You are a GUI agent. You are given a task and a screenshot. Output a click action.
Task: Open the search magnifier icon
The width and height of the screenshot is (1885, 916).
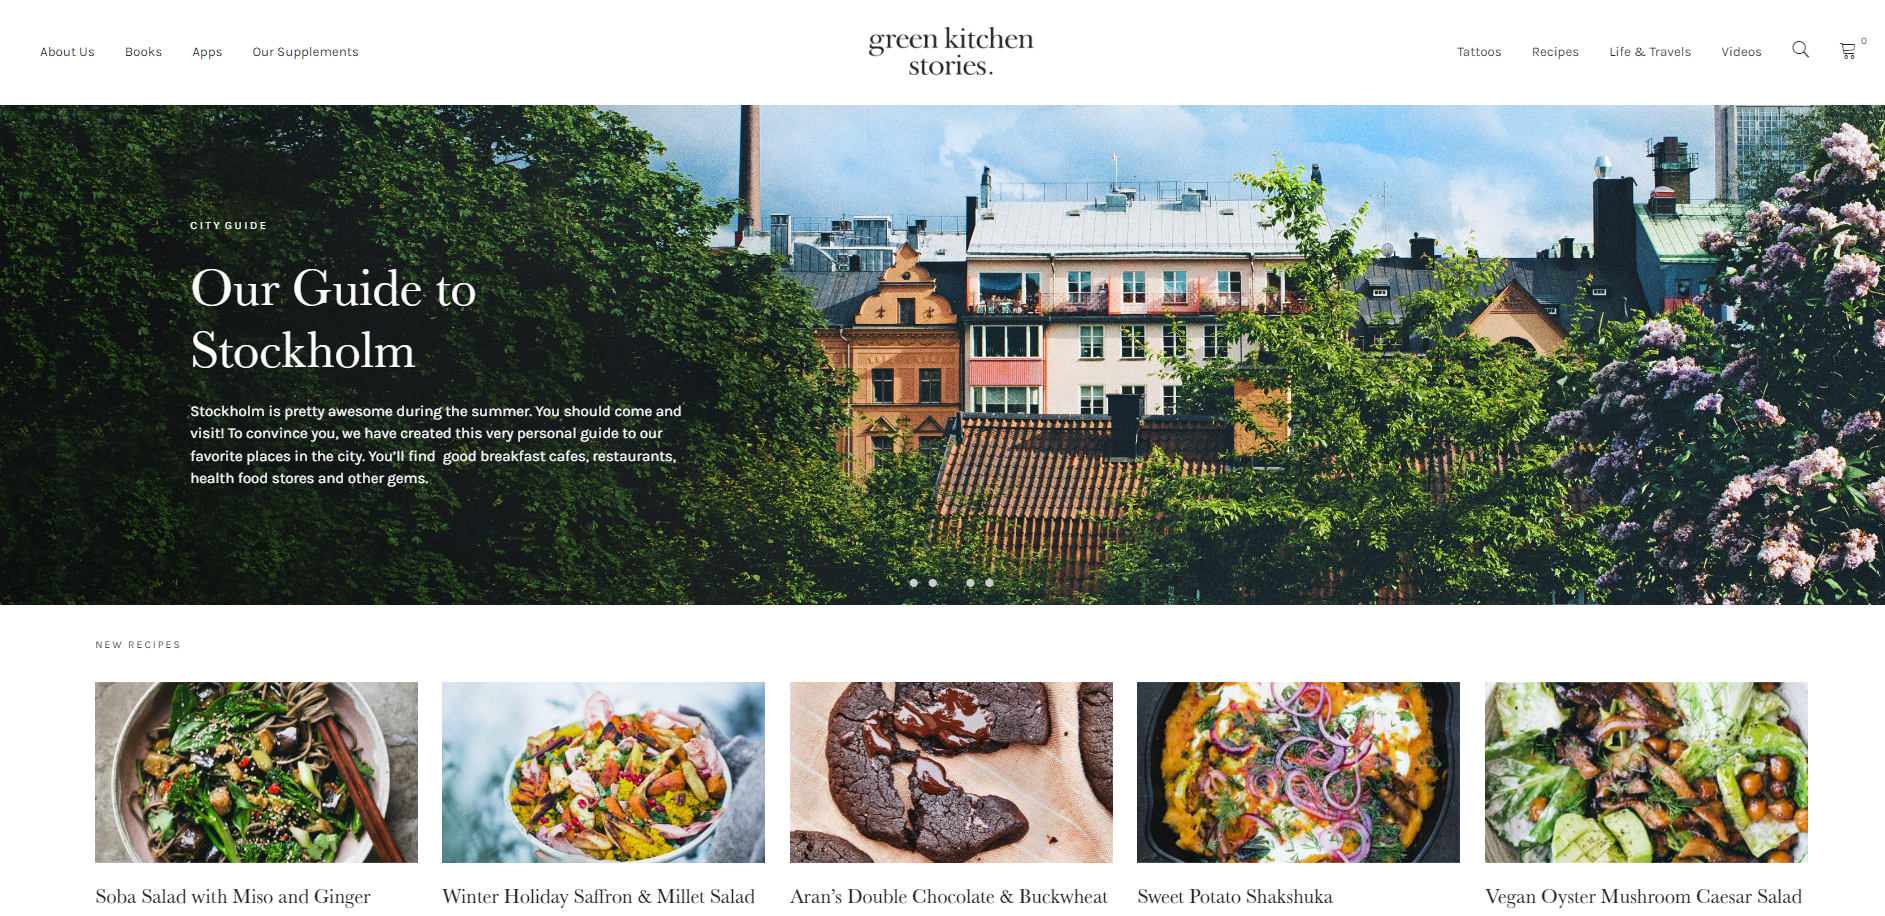pyautogui.click(x=1800, y=49)
